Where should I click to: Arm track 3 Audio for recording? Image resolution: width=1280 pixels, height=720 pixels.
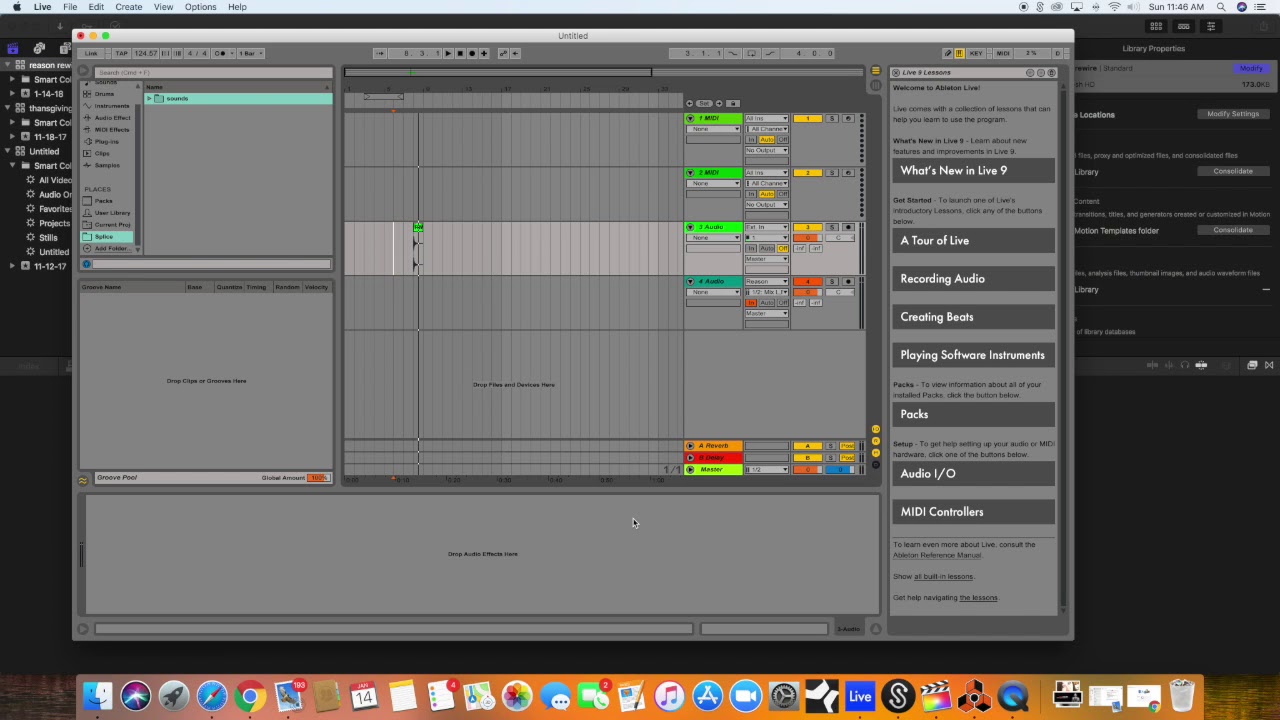[x=848, y=227]
